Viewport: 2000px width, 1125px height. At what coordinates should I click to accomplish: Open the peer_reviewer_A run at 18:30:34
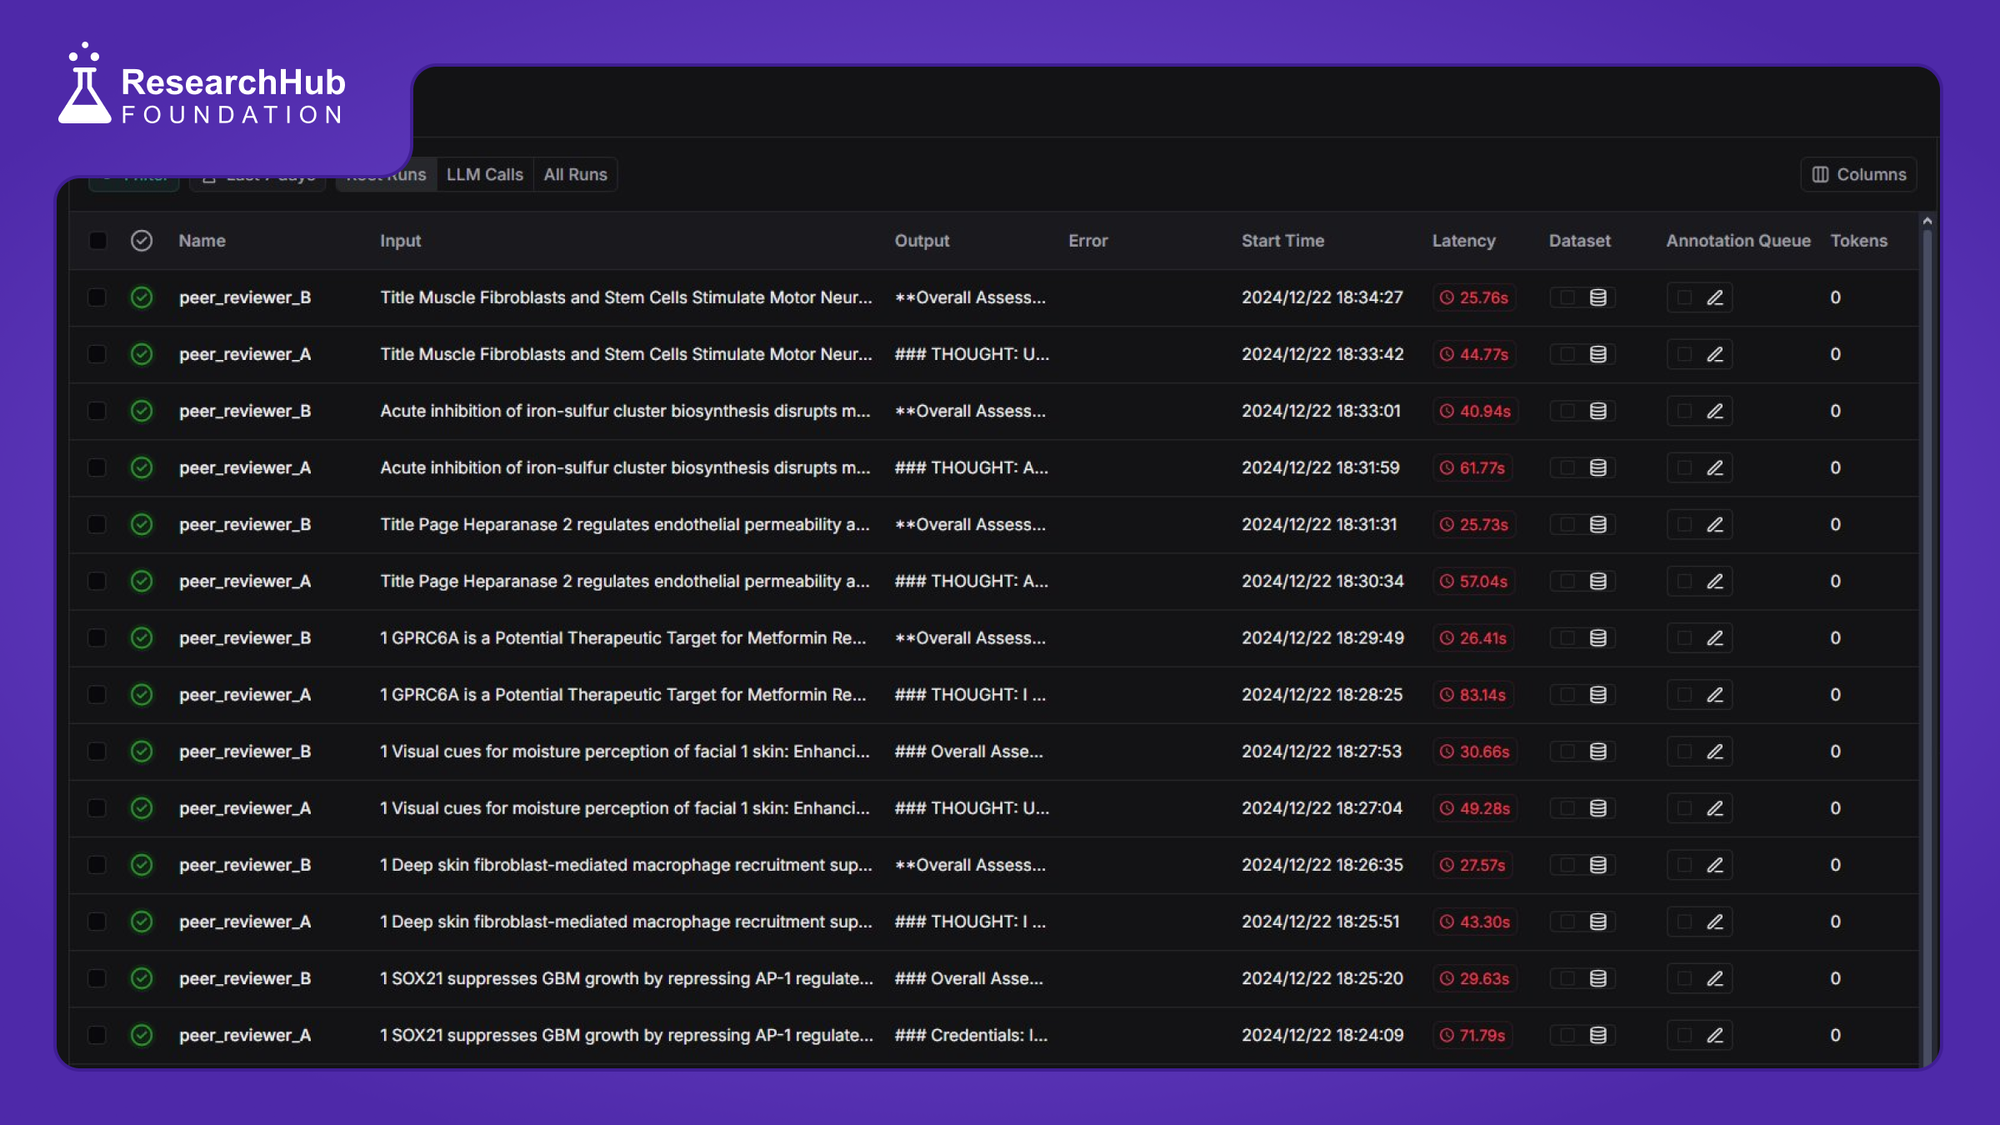point(245,582)
